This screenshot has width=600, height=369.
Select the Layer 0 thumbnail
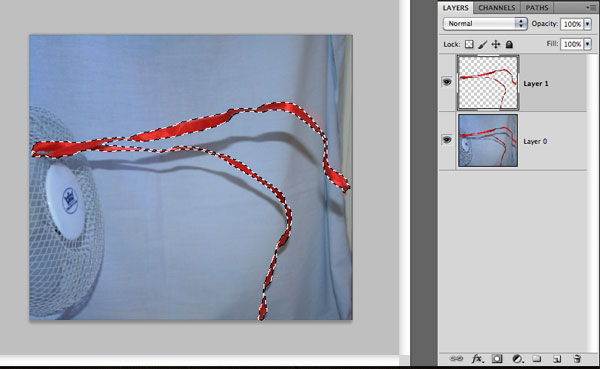click(x=488, y=140)
